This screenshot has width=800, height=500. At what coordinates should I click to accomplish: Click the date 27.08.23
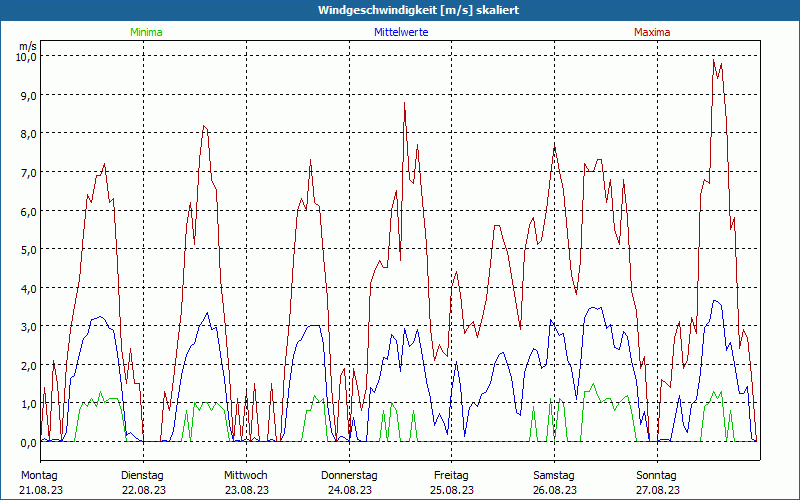coord(658,490)
